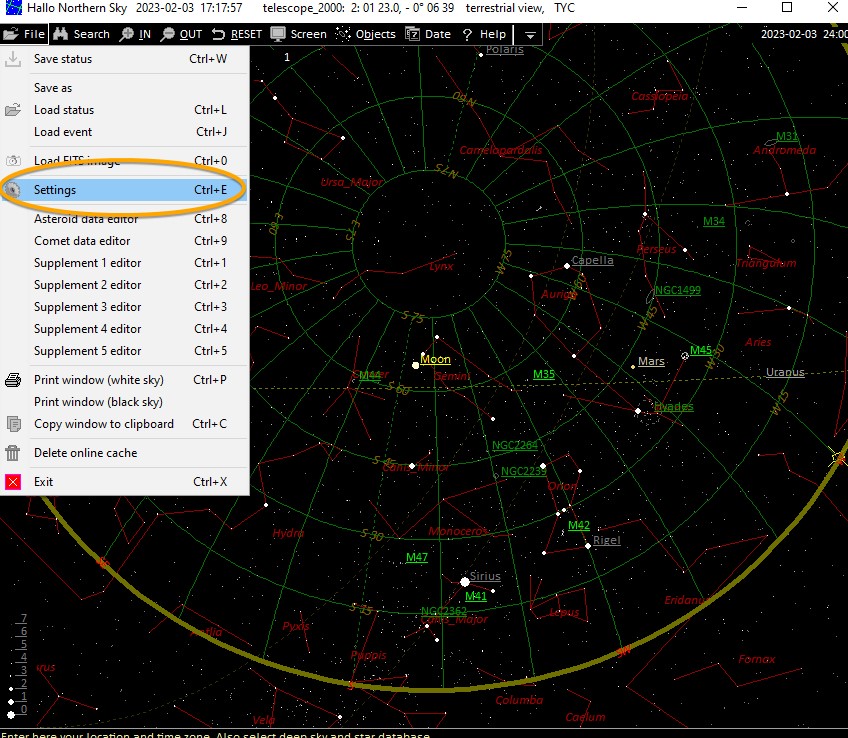The width and height of the screenshot is (848, 738).
Task: Open the Comet data editor
Action: point(124,241)
